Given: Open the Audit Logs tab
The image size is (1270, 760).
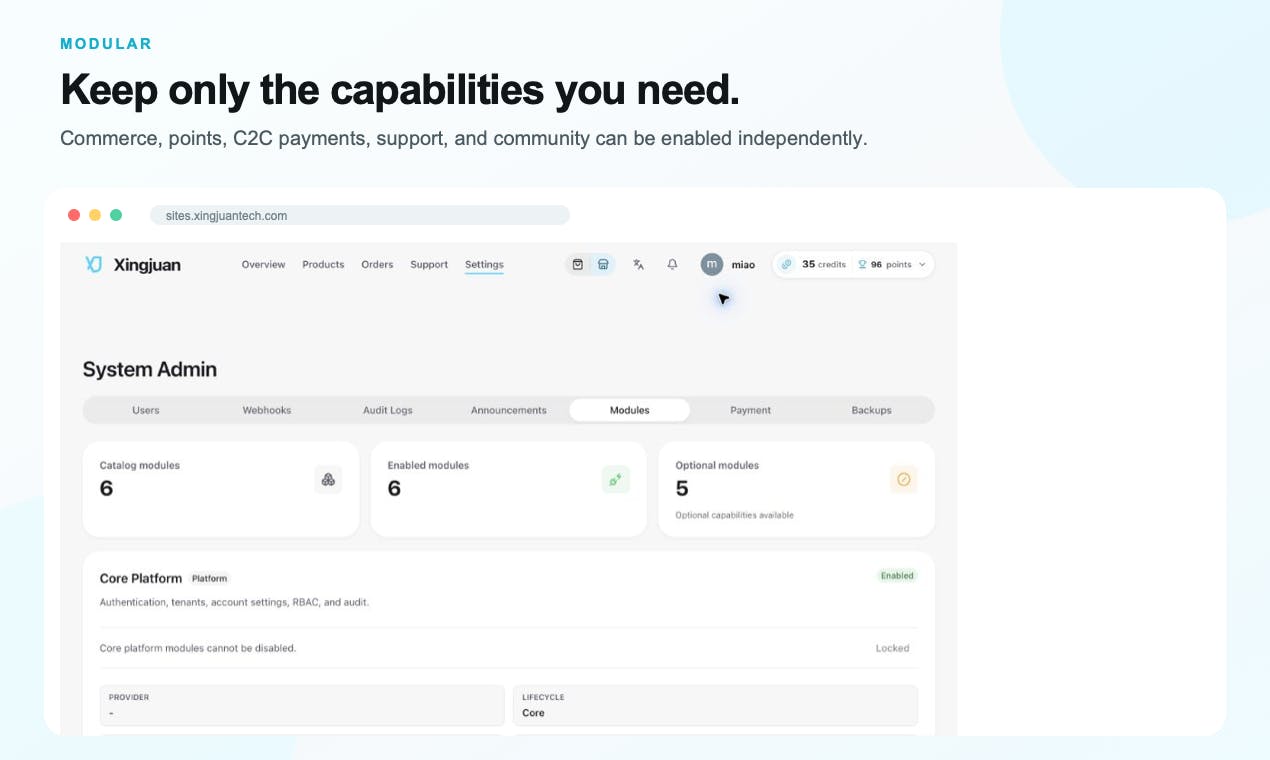Looking at the screenshot, I should point(388,410).
